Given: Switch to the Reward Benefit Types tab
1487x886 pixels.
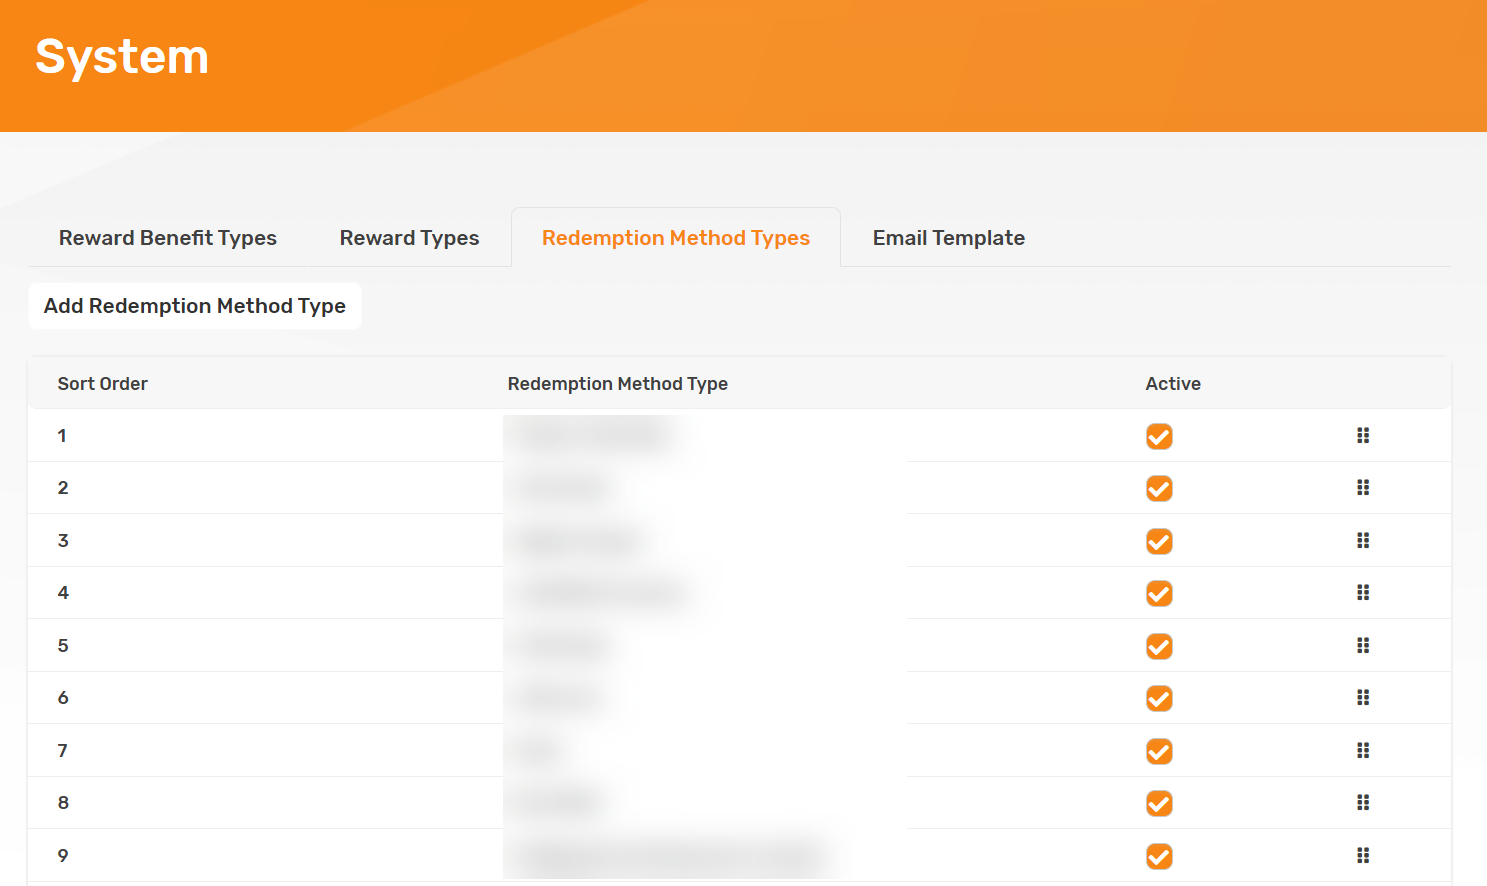Looking at the screenshot, I should [x=168, y=238].
